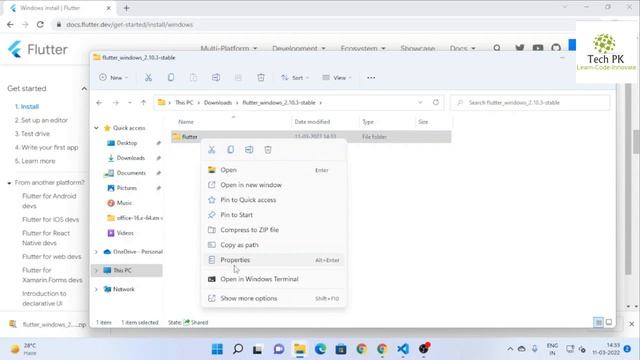Image resolution: width=640 pixels, height=360 pixels.
Task: Select Desktop in Quick access
Action: [x=127, y=143]
